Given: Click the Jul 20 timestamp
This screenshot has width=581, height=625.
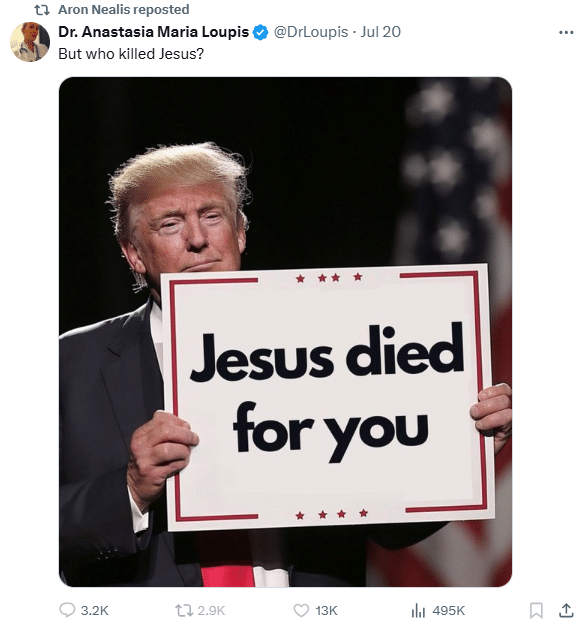Looking at the screenshot, I should point(381,32).
